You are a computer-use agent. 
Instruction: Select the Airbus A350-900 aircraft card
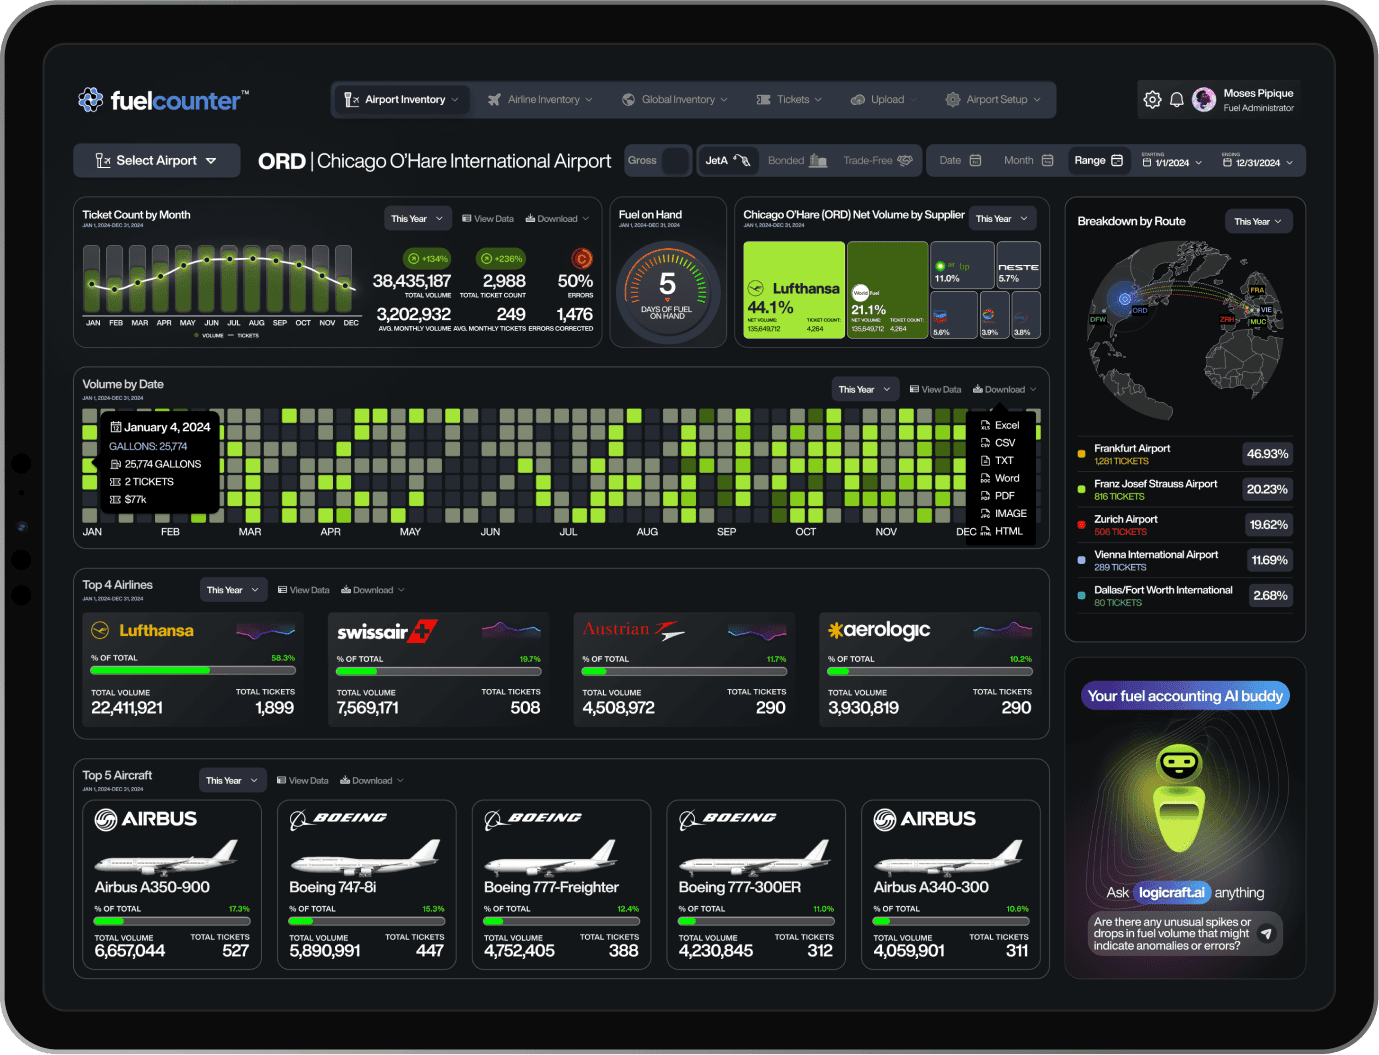171,885
